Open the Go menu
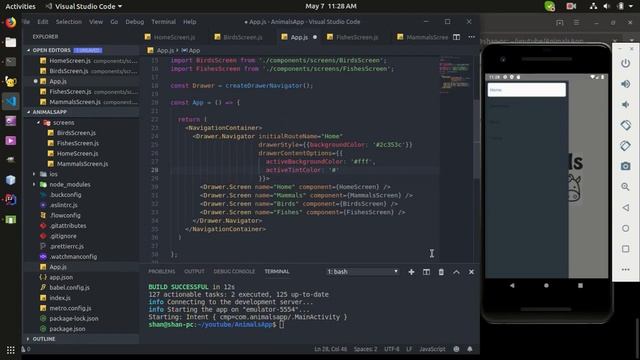The image size is (640, 360). pos(114,22)
